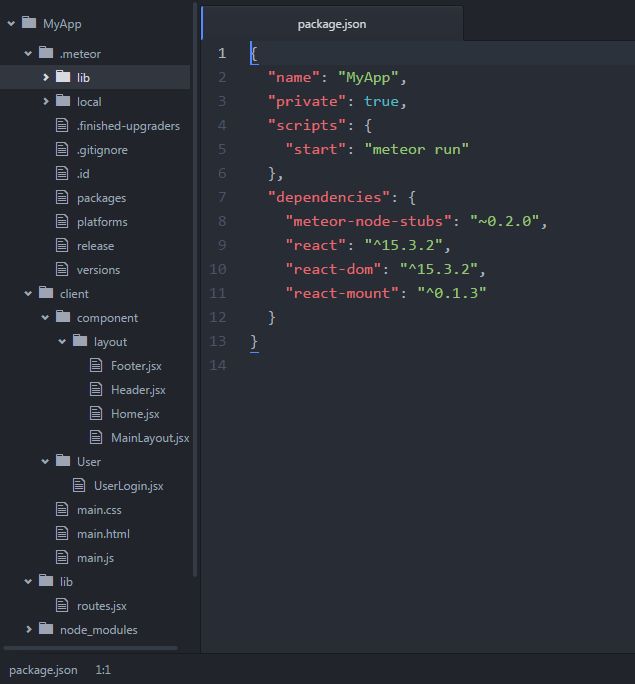Select the lib folder under .meteor

(95, 78)
